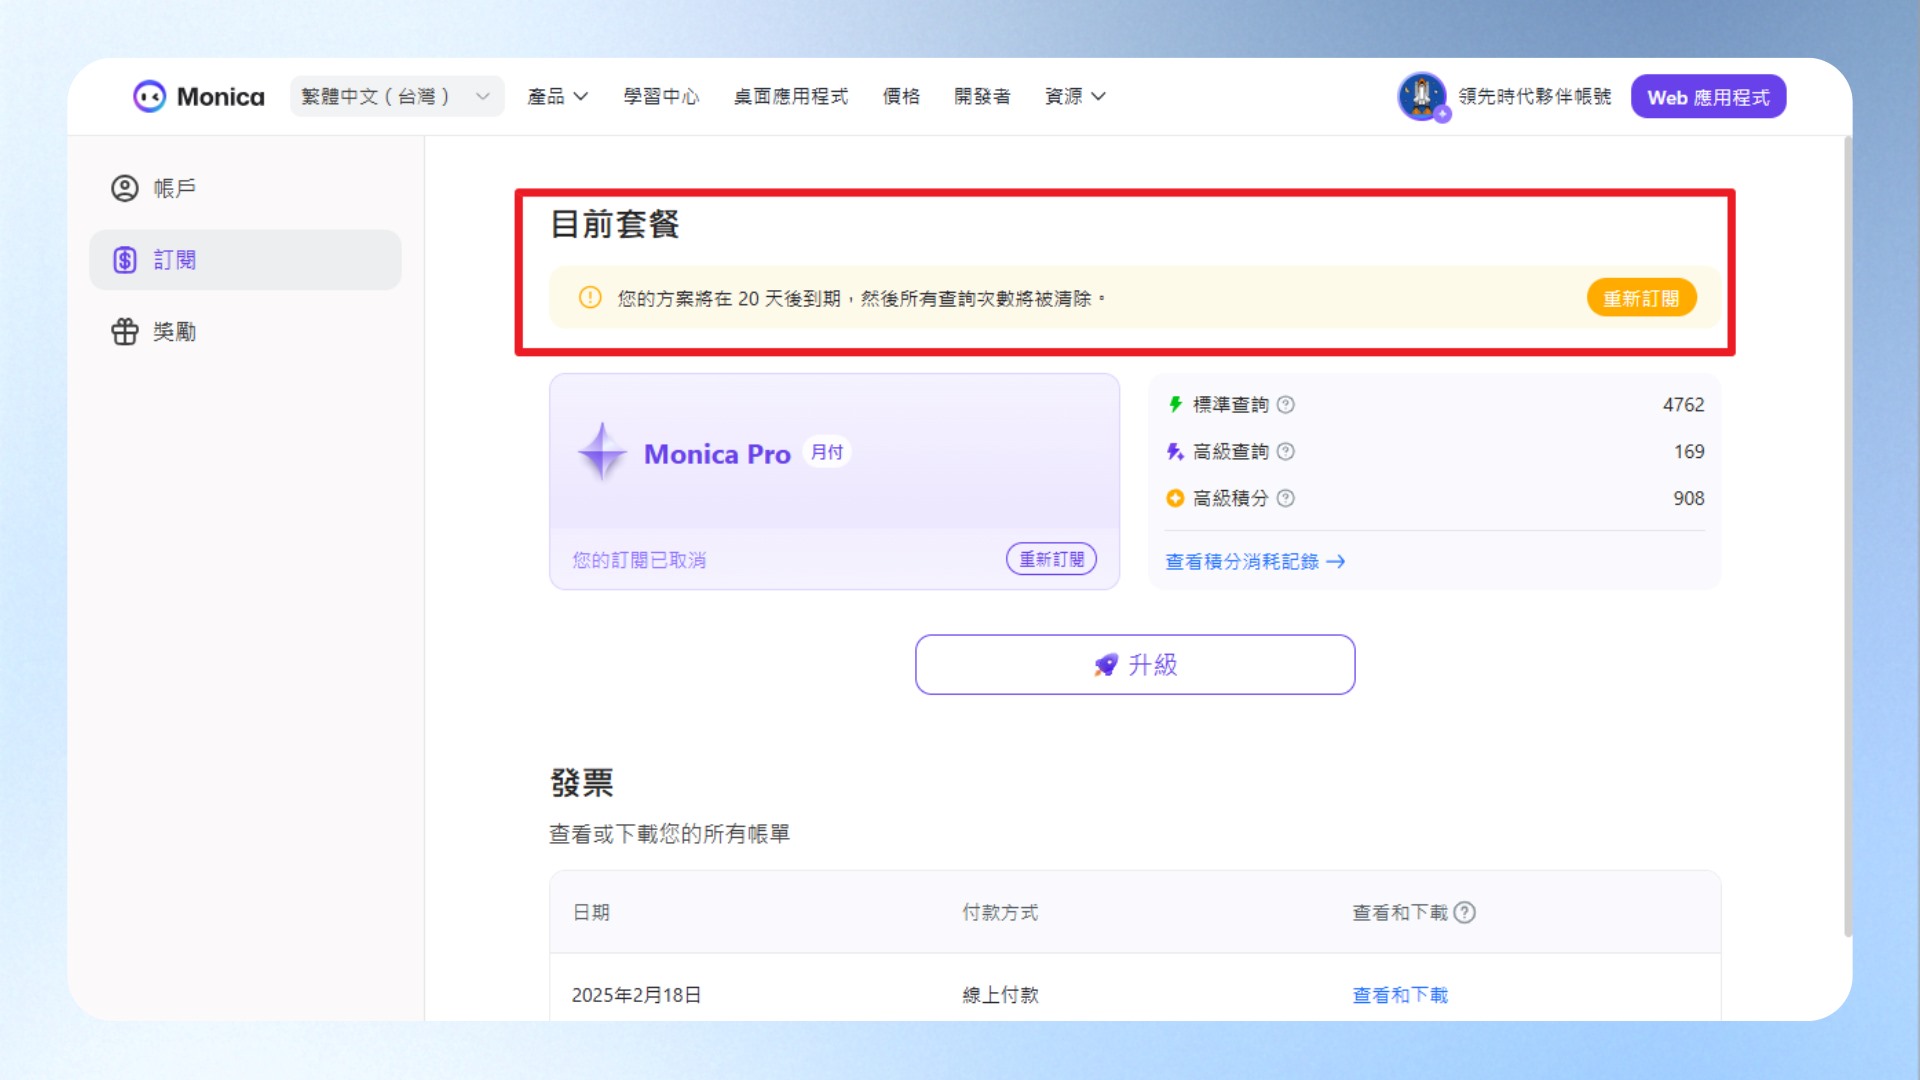The image size is (1920, 1080).
Task: Click the page's vertical scrollbar
Action: (1848, 537)
